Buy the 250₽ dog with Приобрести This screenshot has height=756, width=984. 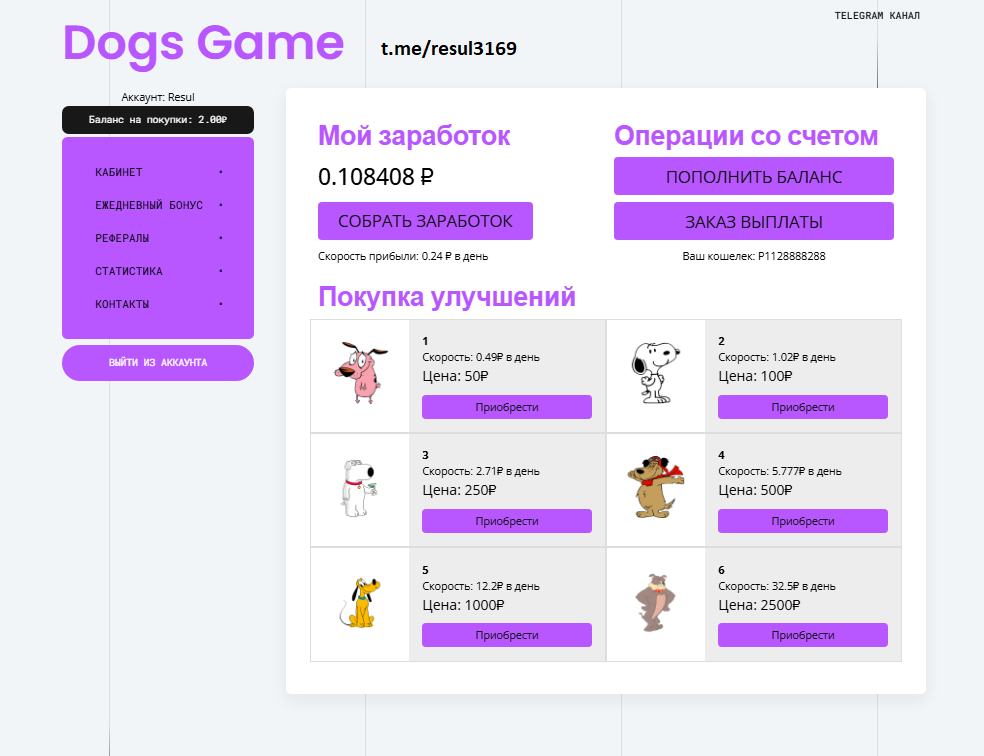(507, 521)
